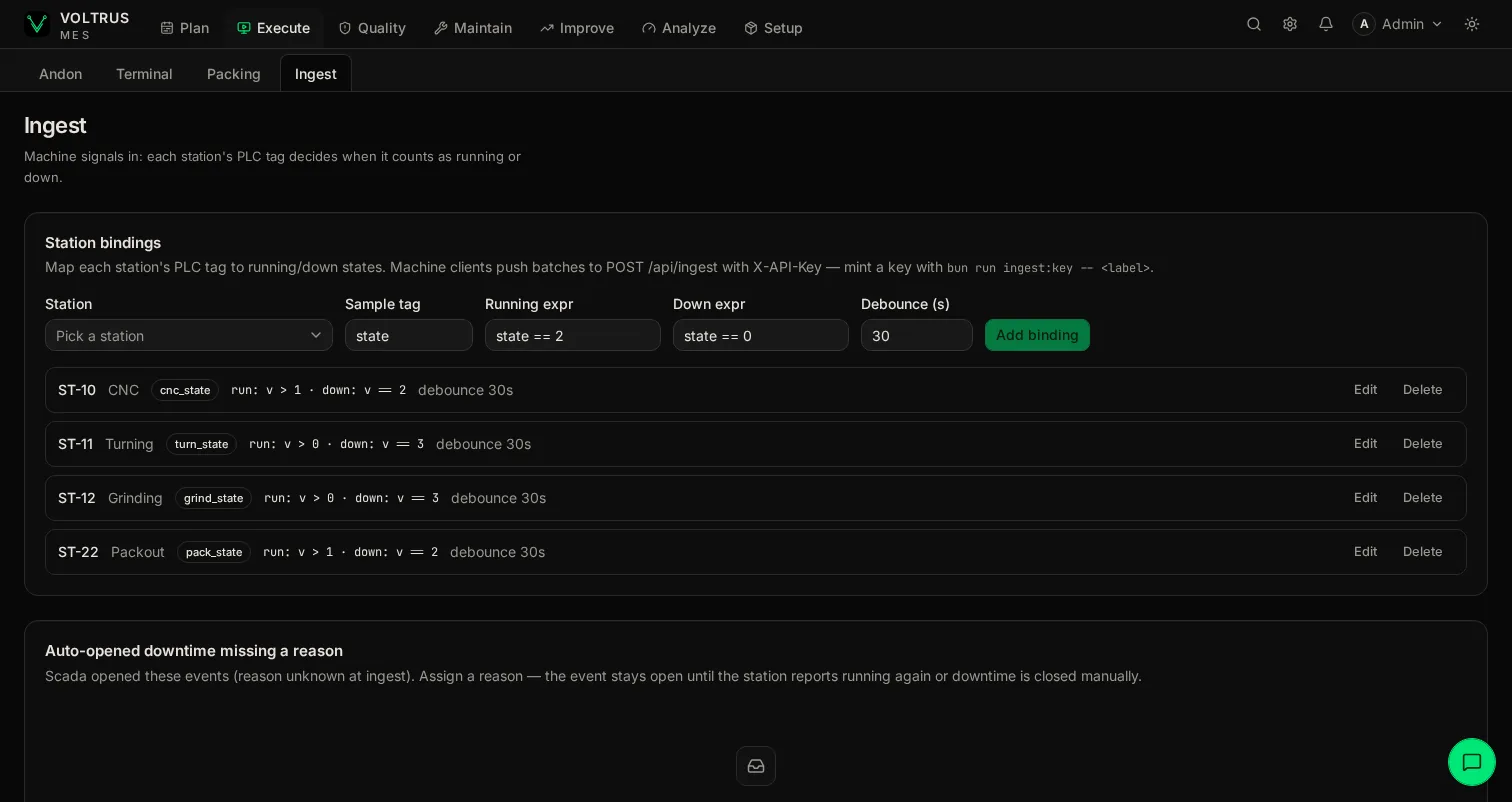Screen dimensions: 1512x802
Task: Edit the ST-12 Grinding binding
Action: click(1365, 498)
